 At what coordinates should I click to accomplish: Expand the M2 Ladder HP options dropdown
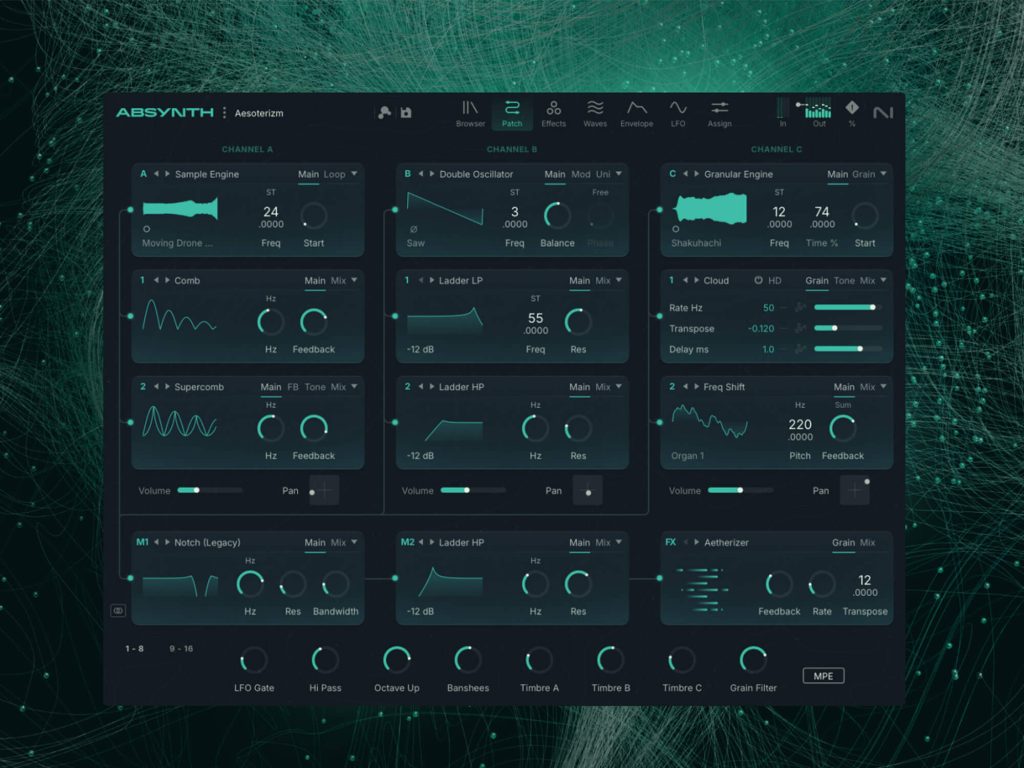click(618, 542)
